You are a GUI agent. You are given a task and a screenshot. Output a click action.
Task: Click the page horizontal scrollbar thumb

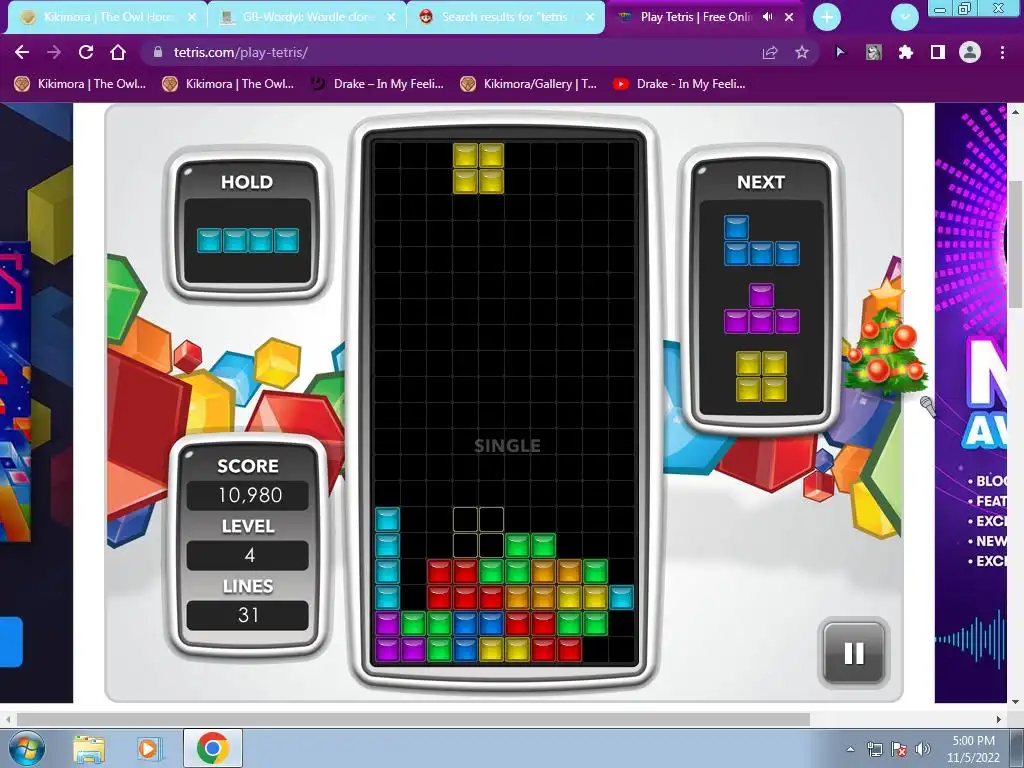point(413,719)
